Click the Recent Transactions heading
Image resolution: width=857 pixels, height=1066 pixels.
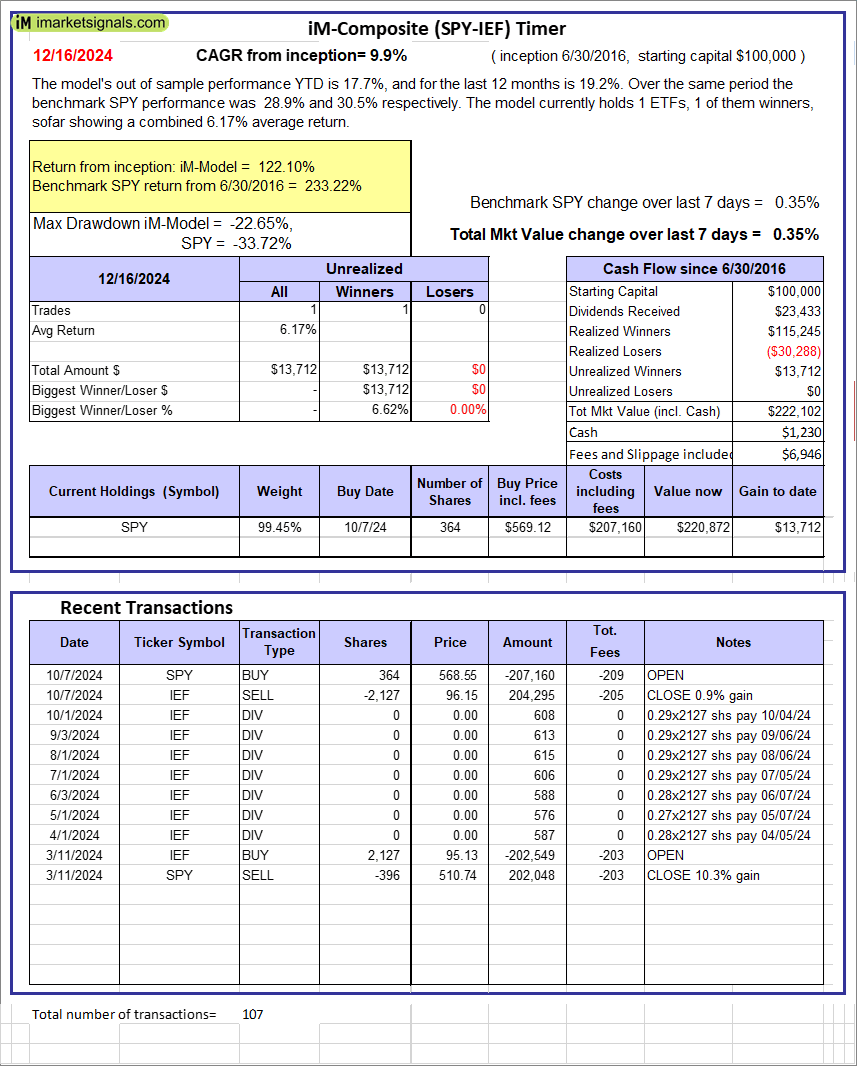click(146, 608)
